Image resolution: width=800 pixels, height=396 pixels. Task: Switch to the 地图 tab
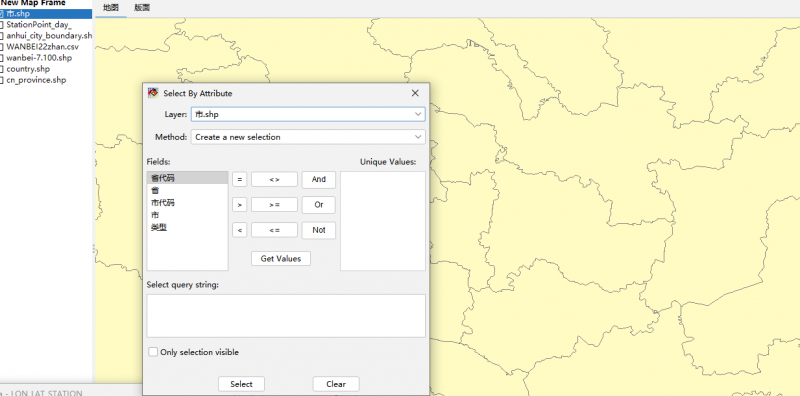[x=111, y=8]
